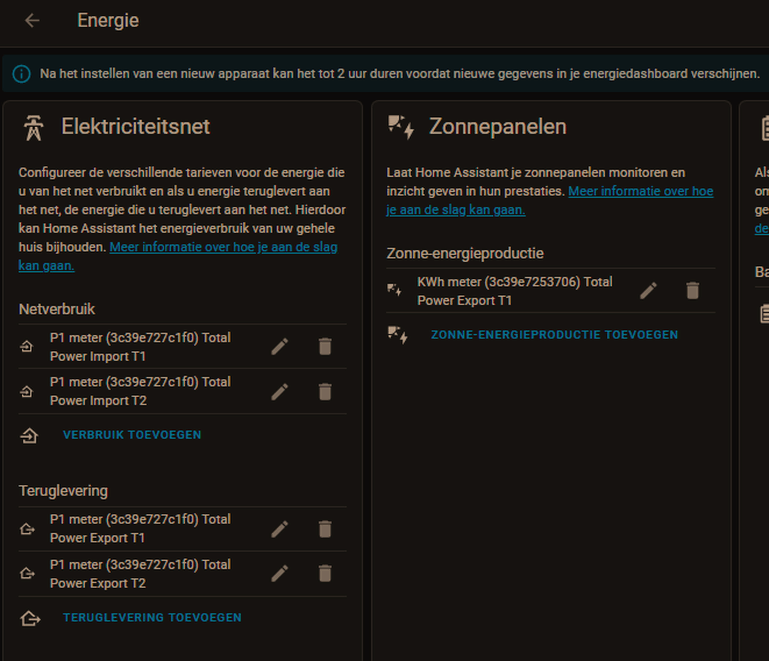Edit the Power Import T2 consumption entry

(x=279, y=391)
